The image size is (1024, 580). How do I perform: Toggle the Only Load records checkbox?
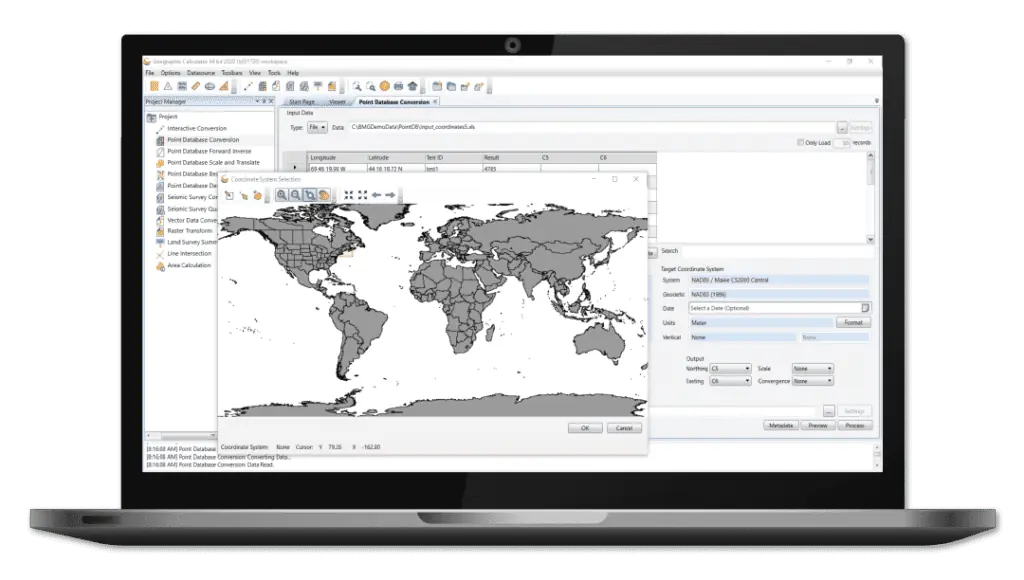801,142
